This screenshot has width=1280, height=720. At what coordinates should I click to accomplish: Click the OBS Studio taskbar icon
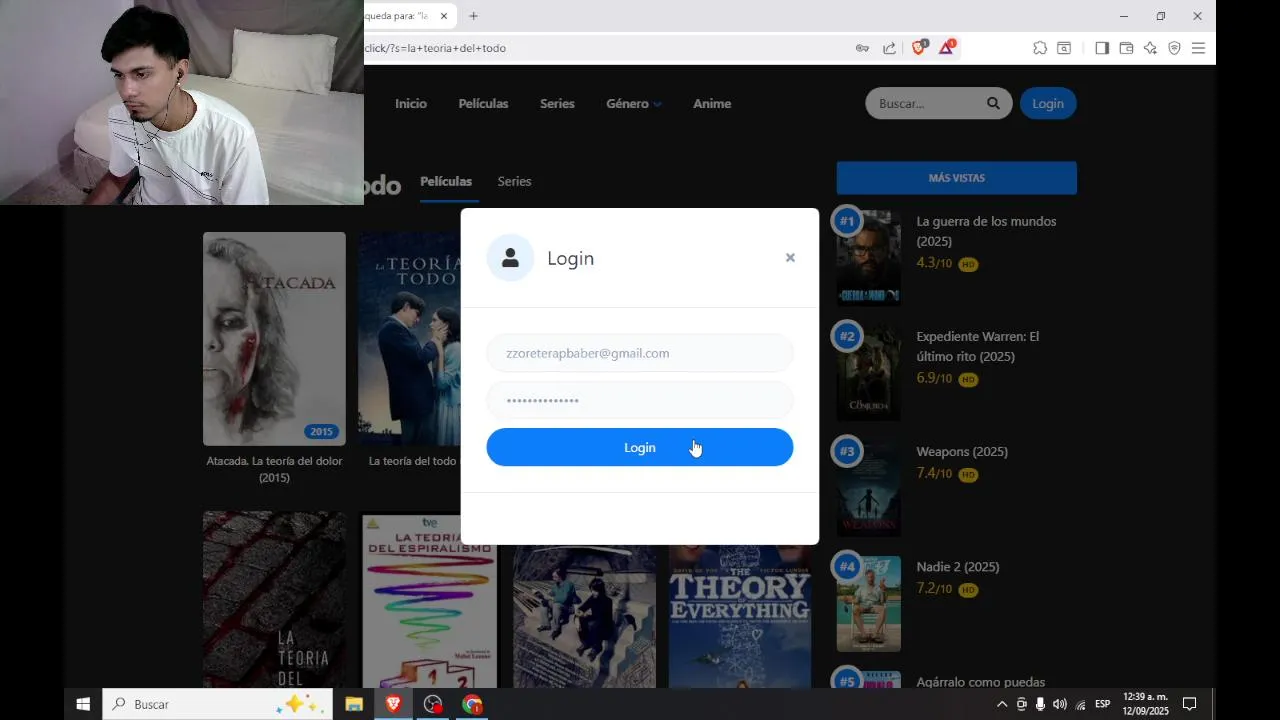coord(433,704)
